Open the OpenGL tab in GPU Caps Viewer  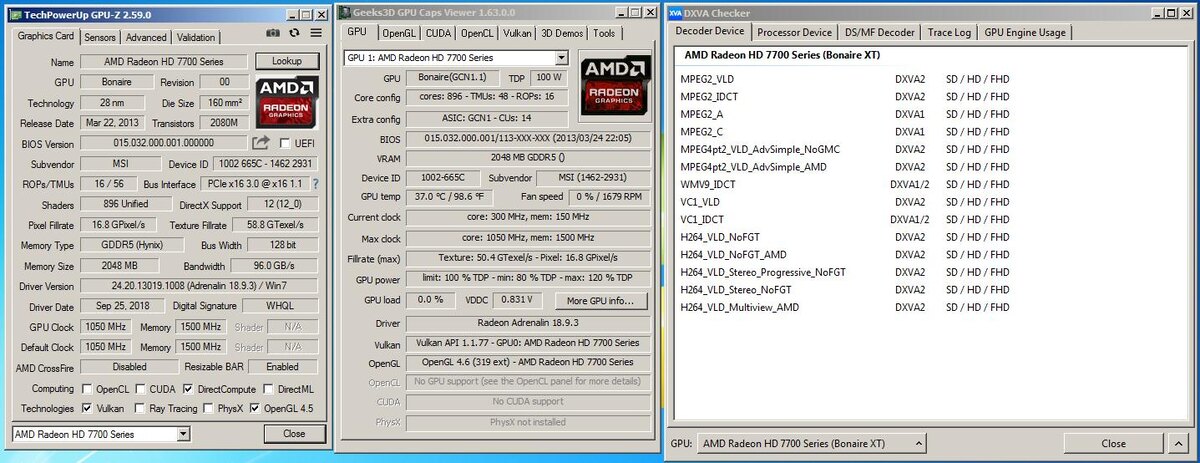(x=399, y=33)
